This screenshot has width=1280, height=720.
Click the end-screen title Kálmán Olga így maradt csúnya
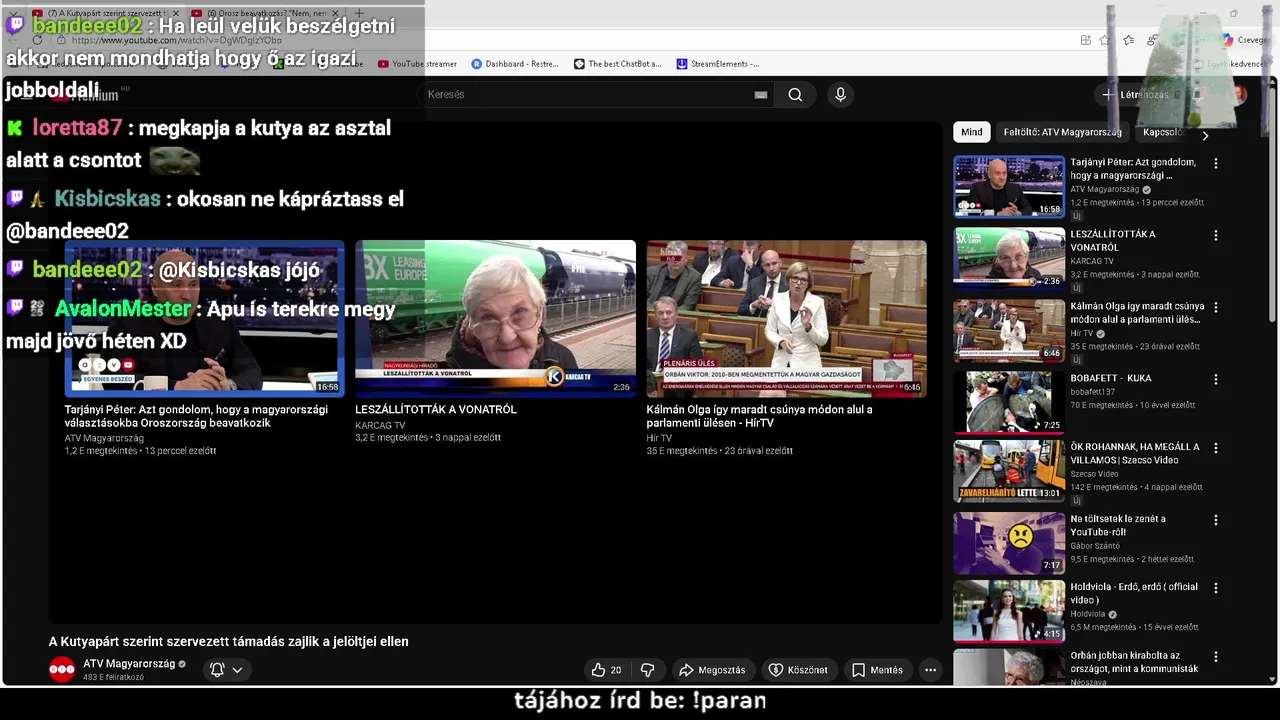point(759,416)
